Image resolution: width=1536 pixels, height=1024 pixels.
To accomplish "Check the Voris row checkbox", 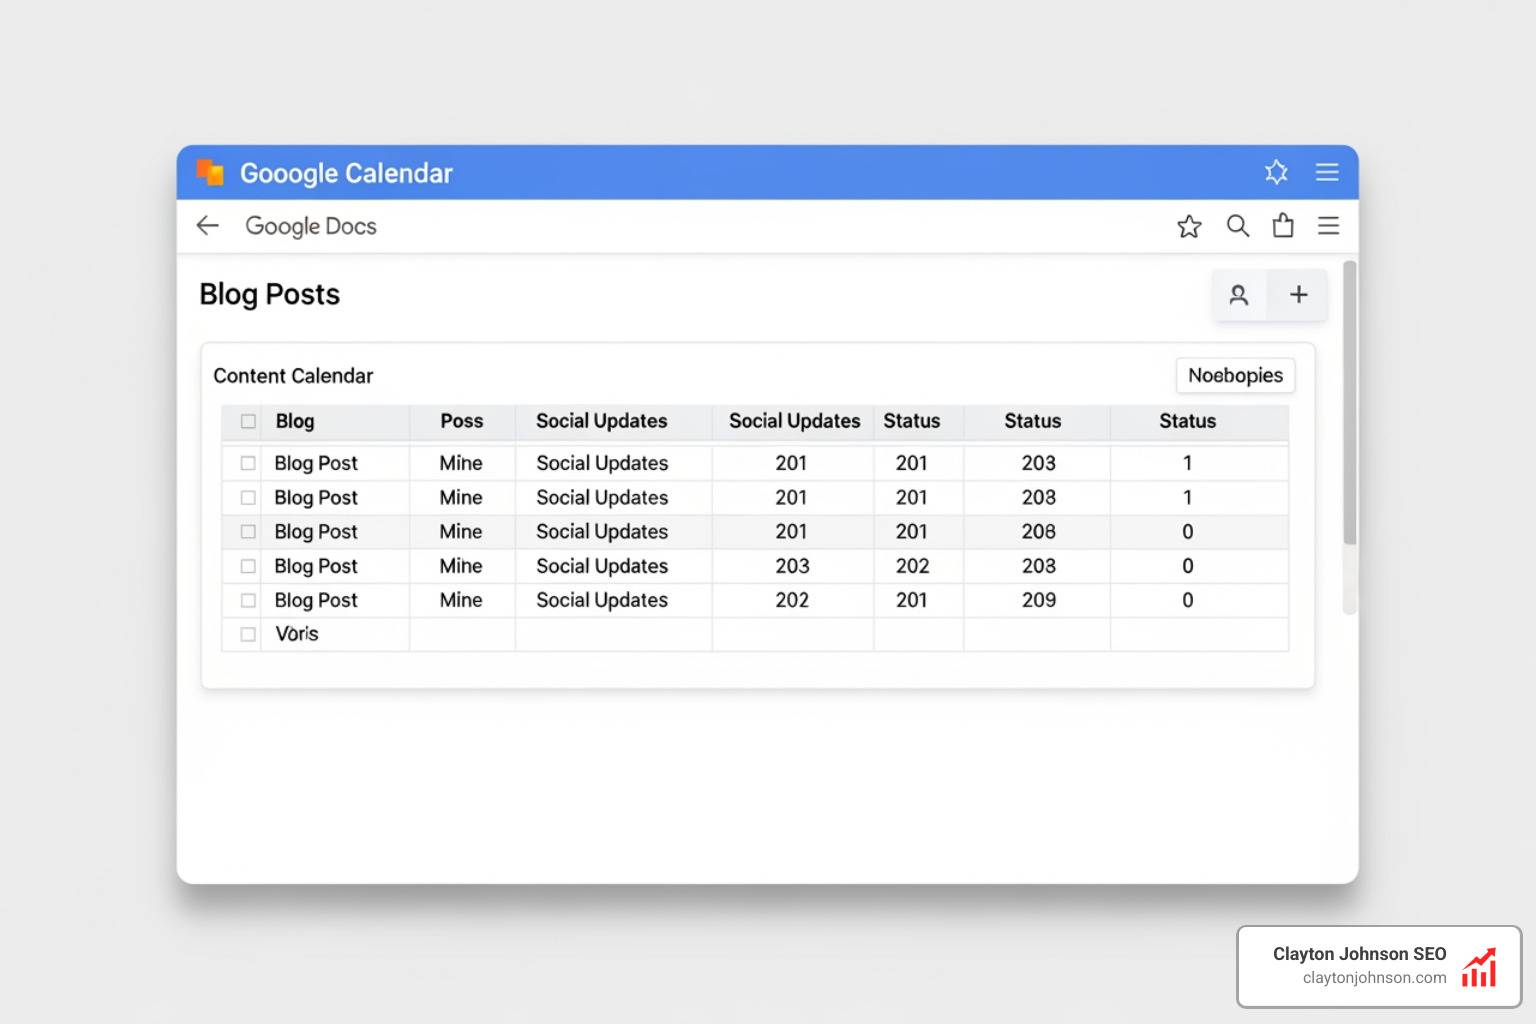I will [248, 635].
